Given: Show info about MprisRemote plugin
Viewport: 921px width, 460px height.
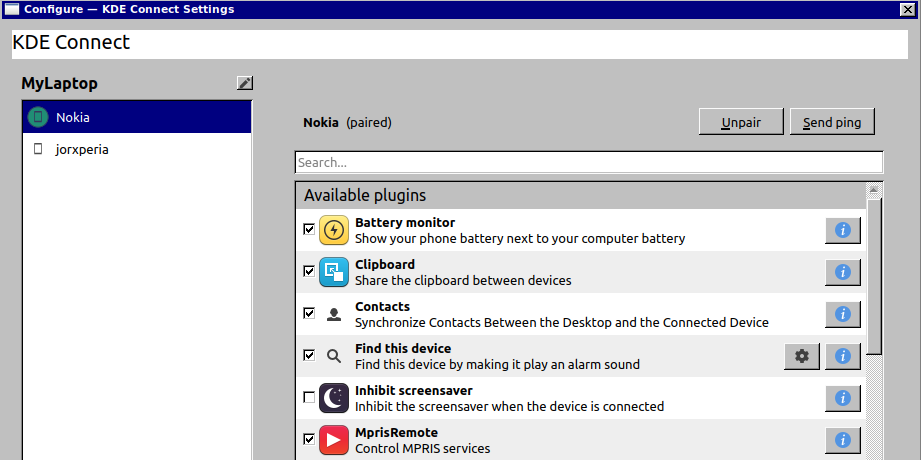Looking at the screenshot, I should click(x=843, y=440).
